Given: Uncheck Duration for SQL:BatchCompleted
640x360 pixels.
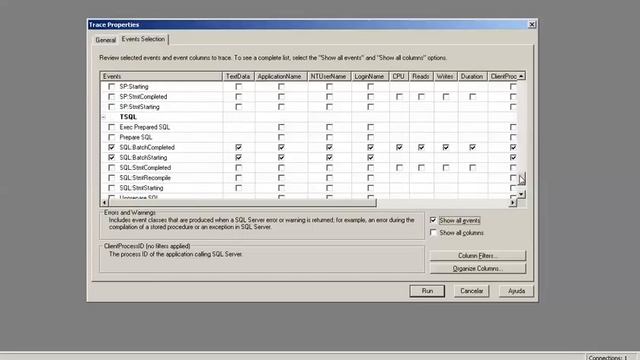Looking at the screenshot, I should tap(472, 147).
